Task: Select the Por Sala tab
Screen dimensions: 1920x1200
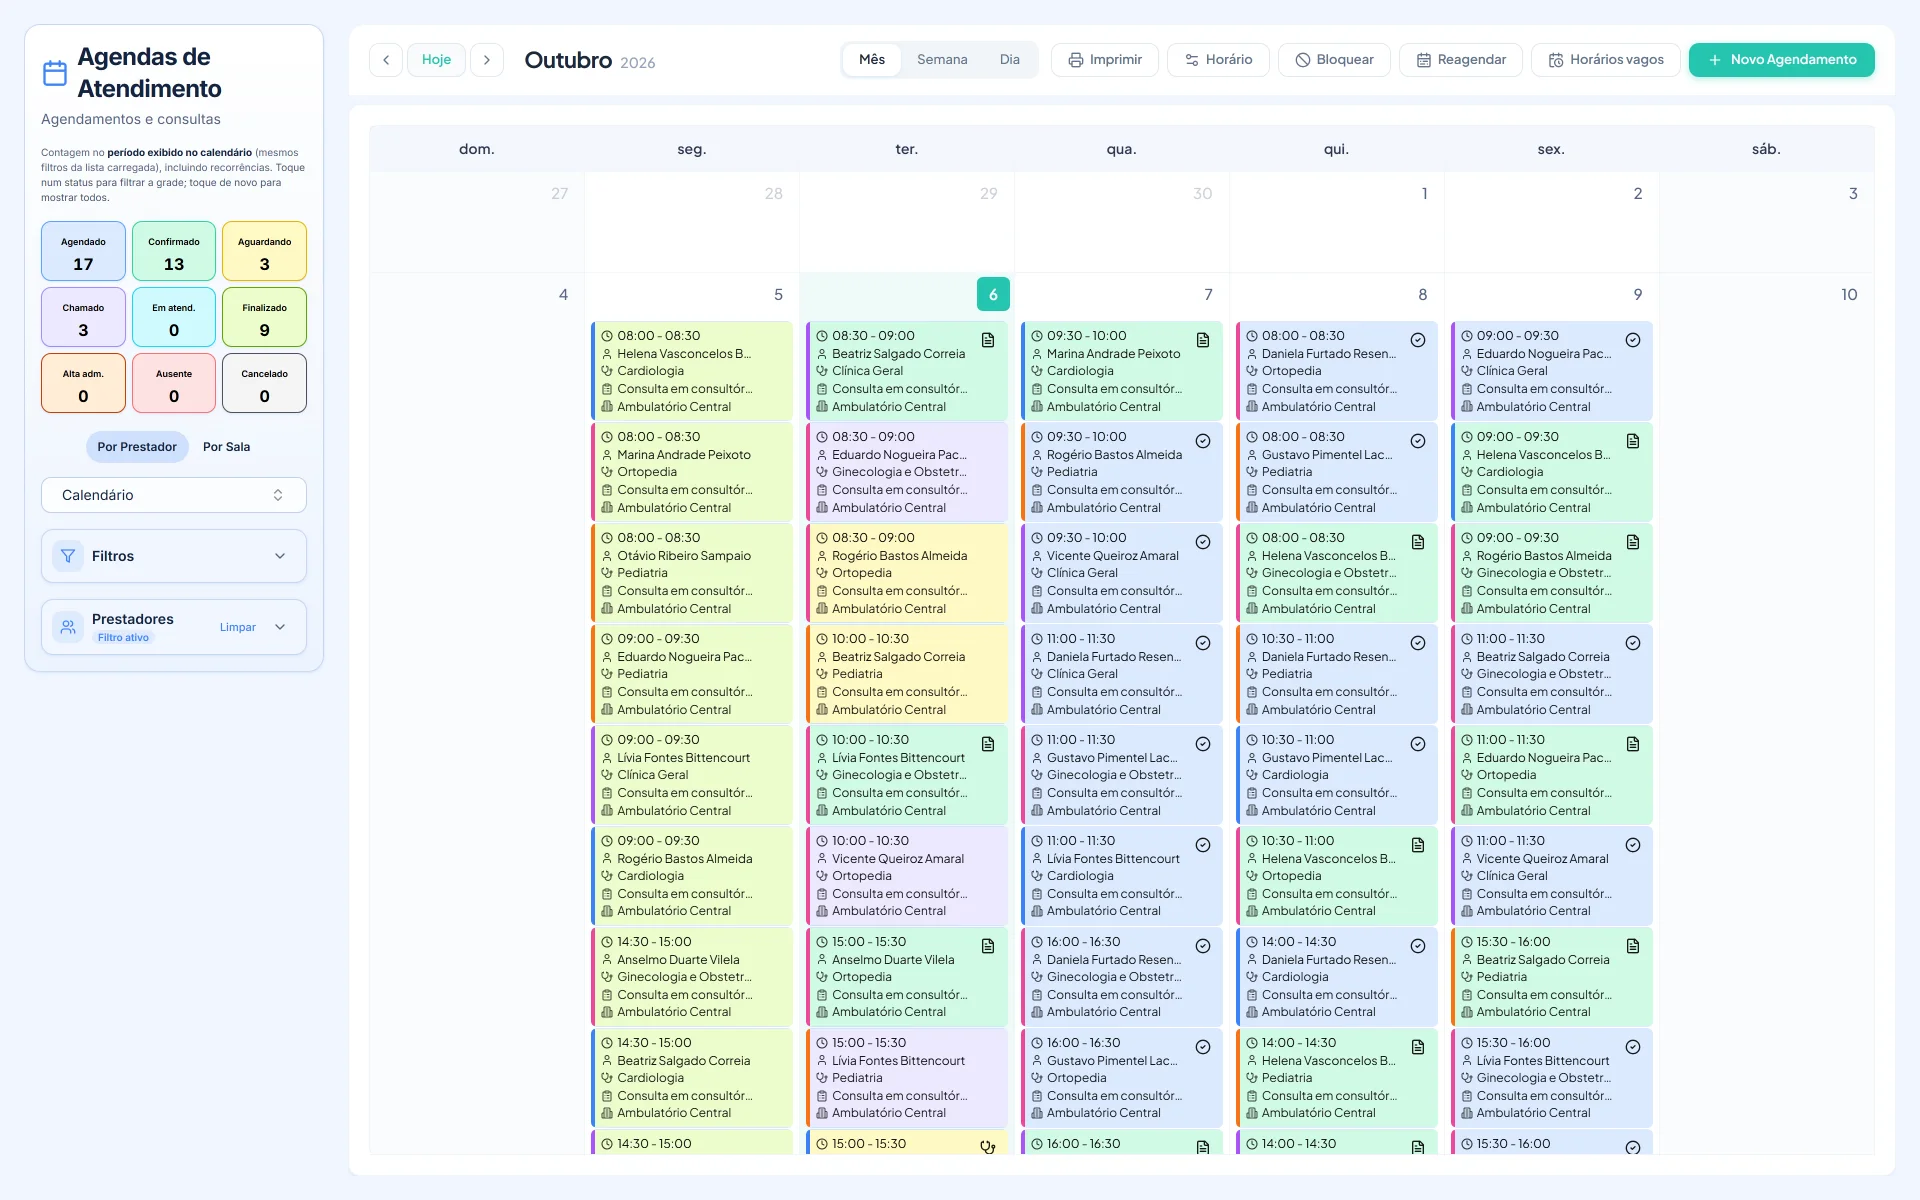Action: click(x=226, y=447)
